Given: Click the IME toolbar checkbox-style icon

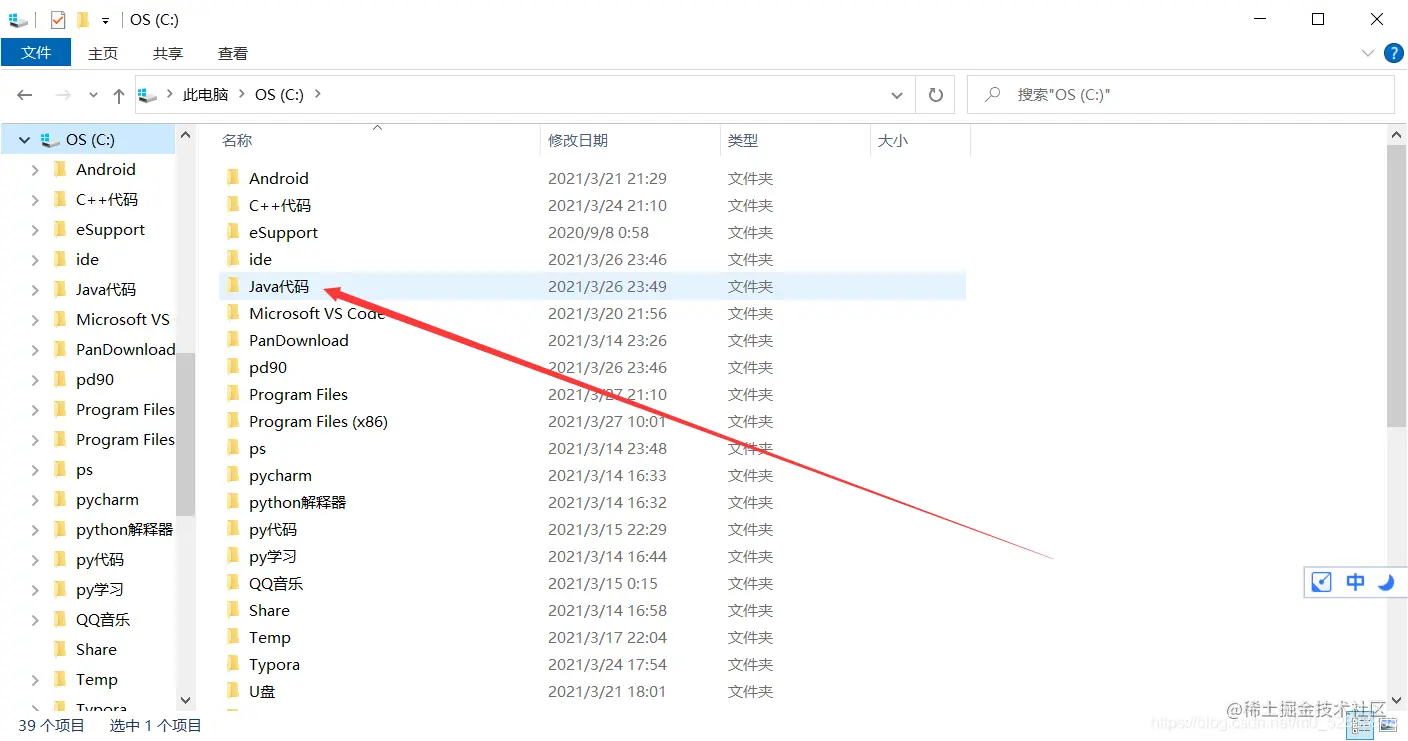Looking at the screenshot, I should [1322, 582].
